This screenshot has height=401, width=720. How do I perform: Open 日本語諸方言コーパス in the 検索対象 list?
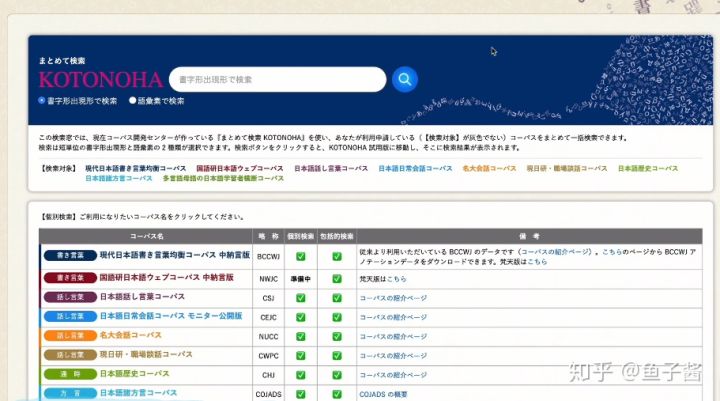click(x=118, y=178)
